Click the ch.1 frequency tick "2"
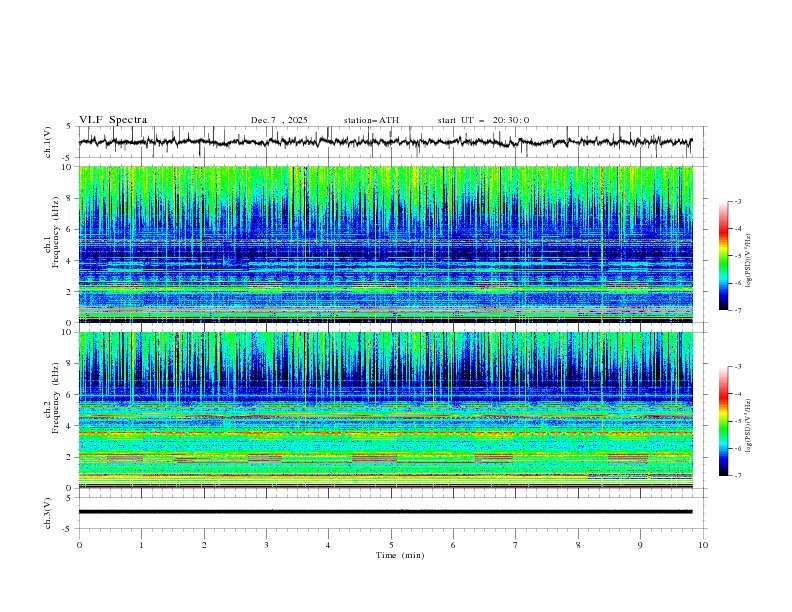Screen dimensions: 792x612 [x=71, y=292]
